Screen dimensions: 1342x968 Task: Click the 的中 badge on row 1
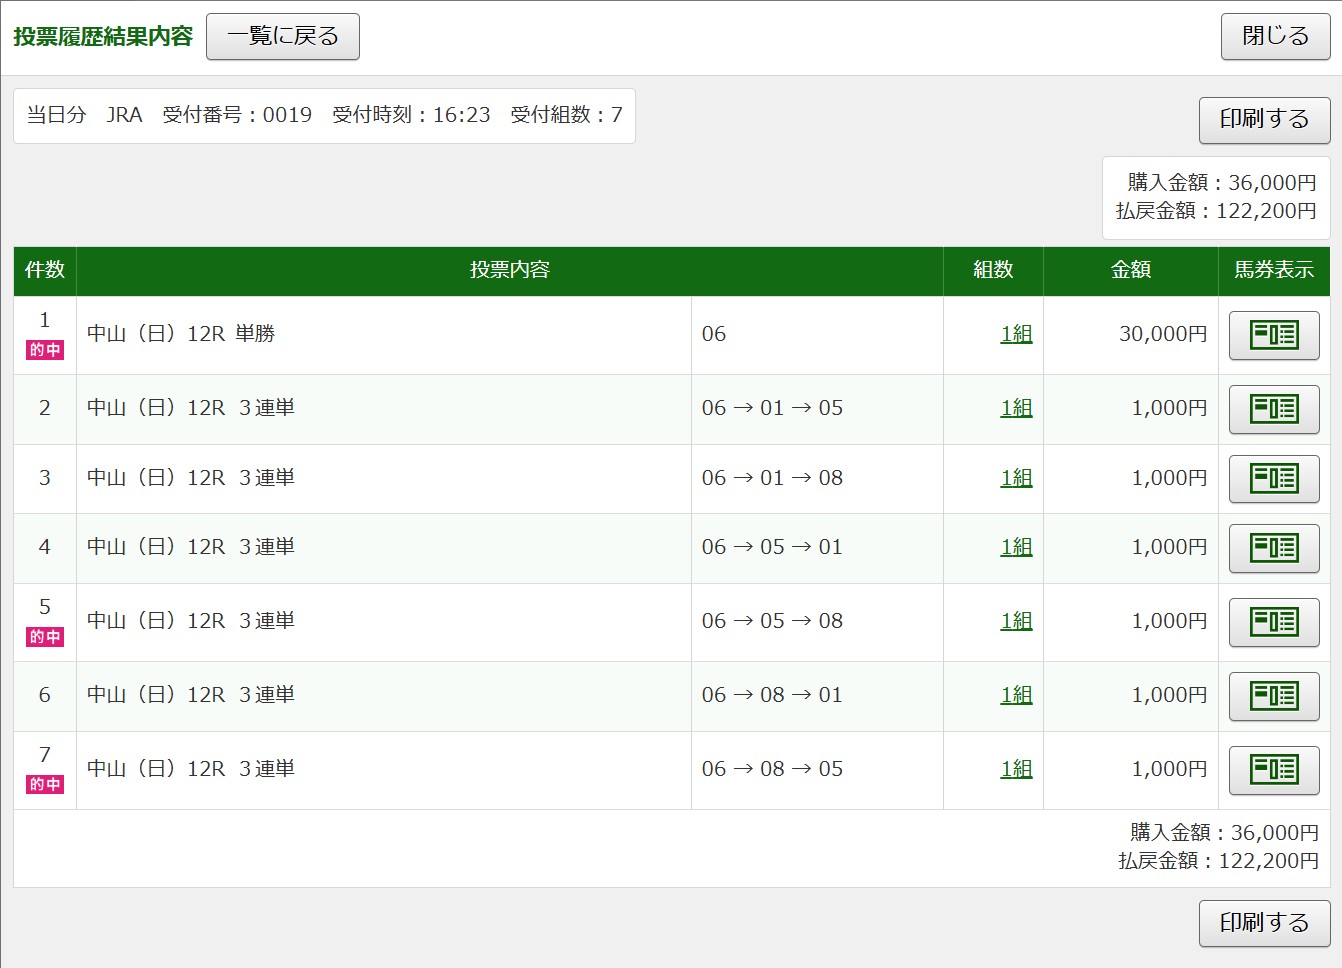[45, 350]
